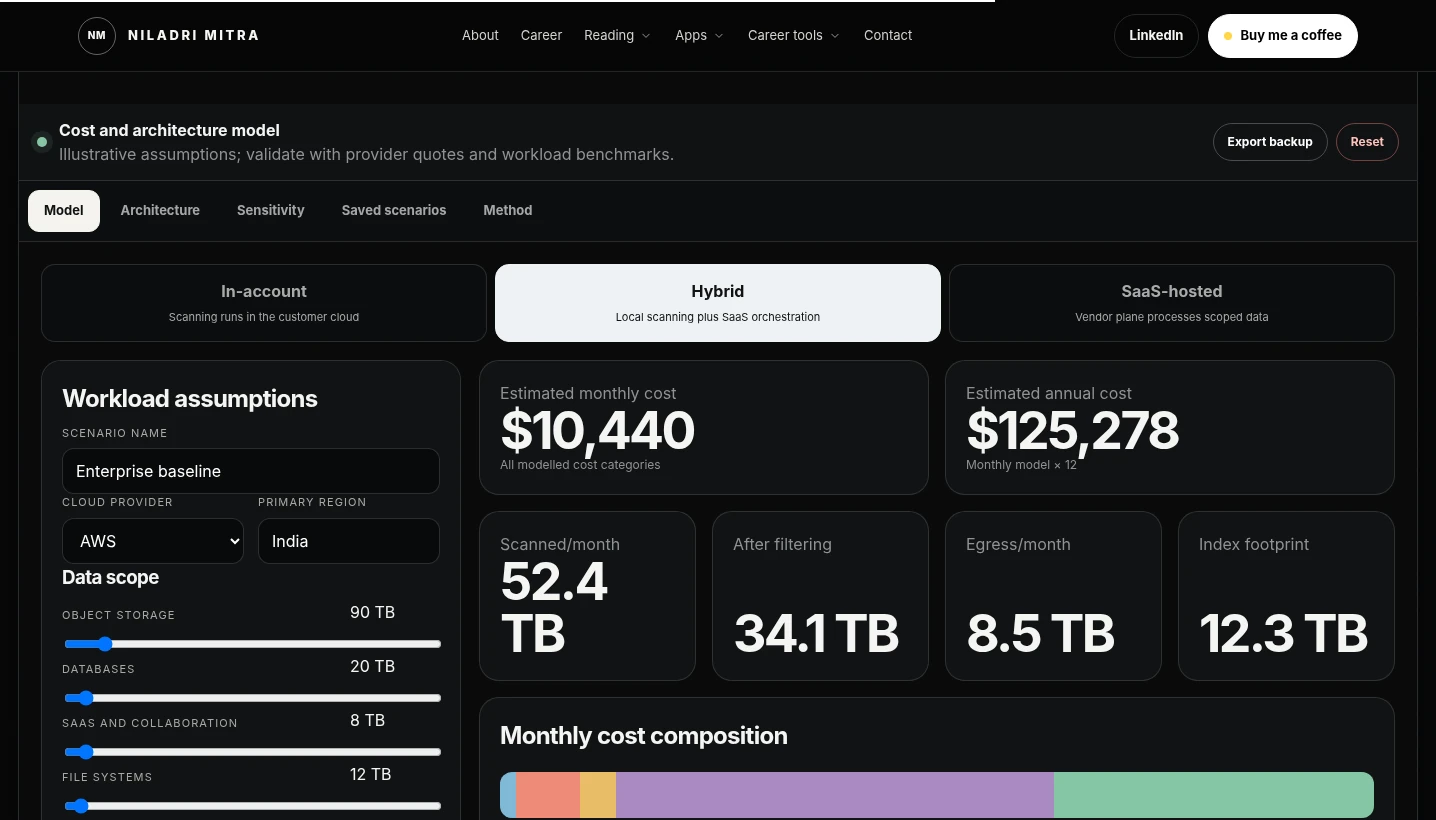Click the Reset button

[1367, 142]
